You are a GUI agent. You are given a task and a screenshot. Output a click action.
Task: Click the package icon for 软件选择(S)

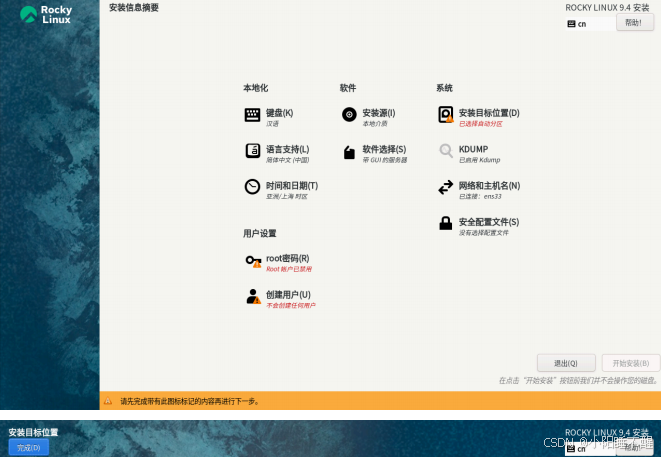(349, 152)
